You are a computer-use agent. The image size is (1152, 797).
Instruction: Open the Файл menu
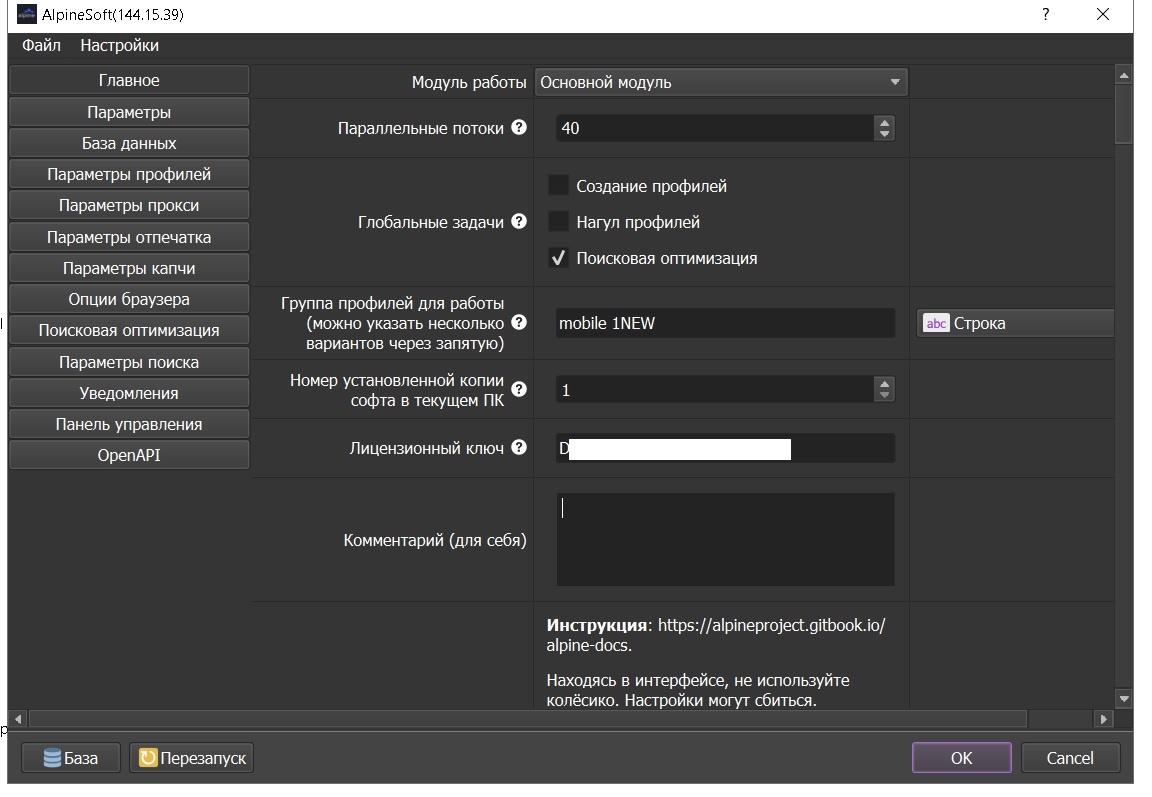(x=41, y=46)
